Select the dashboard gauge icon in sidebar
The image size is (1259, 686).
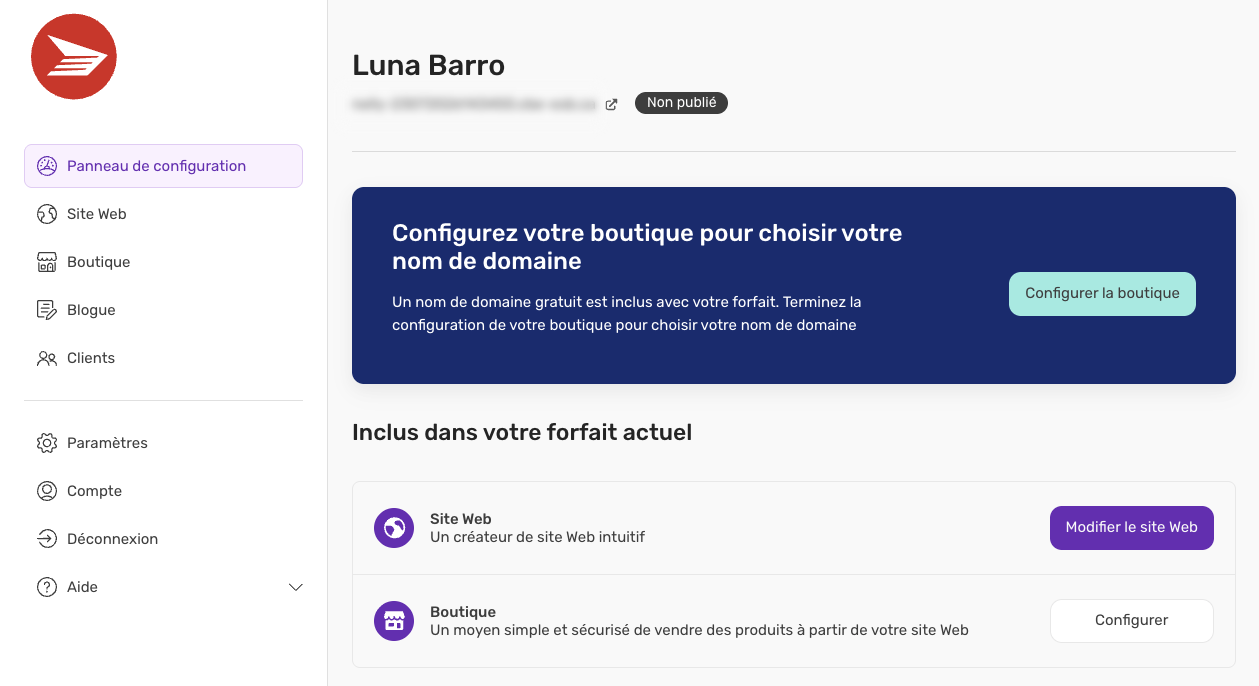47,166
